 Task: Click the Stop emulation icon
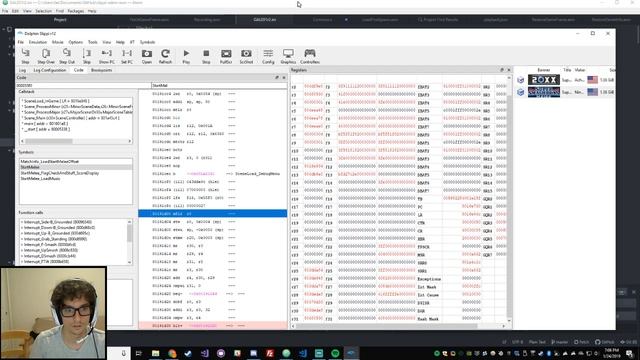[206, 56]
